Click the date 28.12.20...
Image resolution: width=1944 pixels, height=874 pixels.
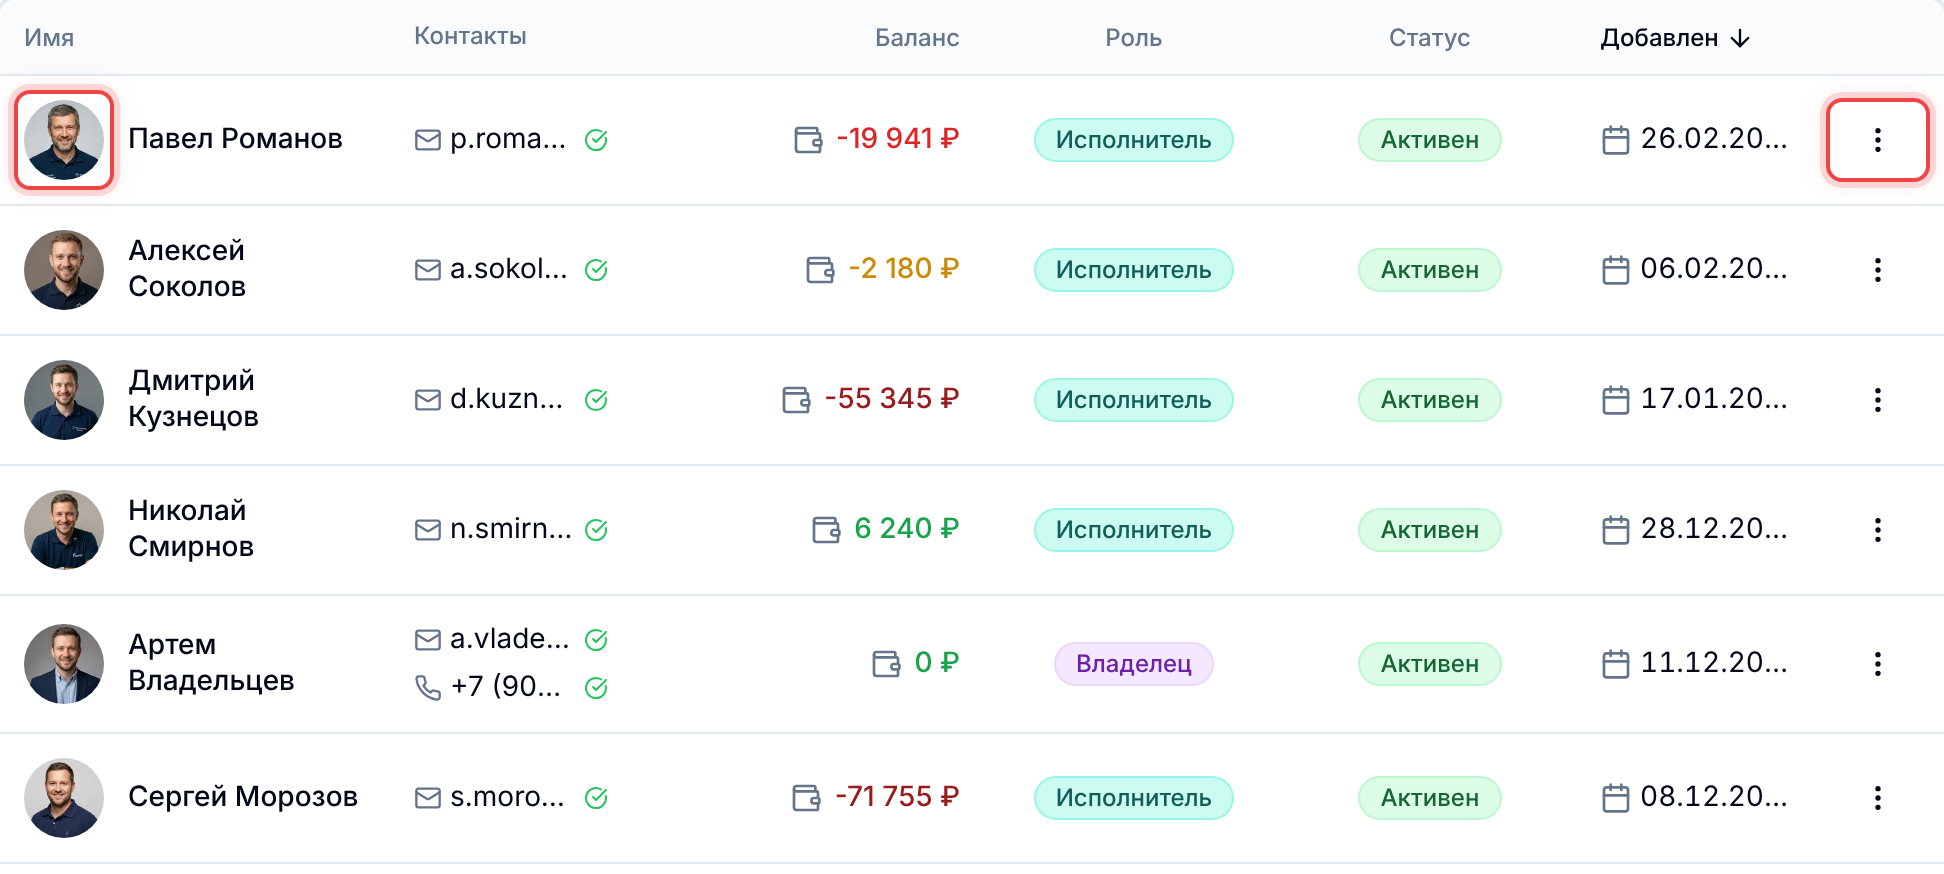1714,529
